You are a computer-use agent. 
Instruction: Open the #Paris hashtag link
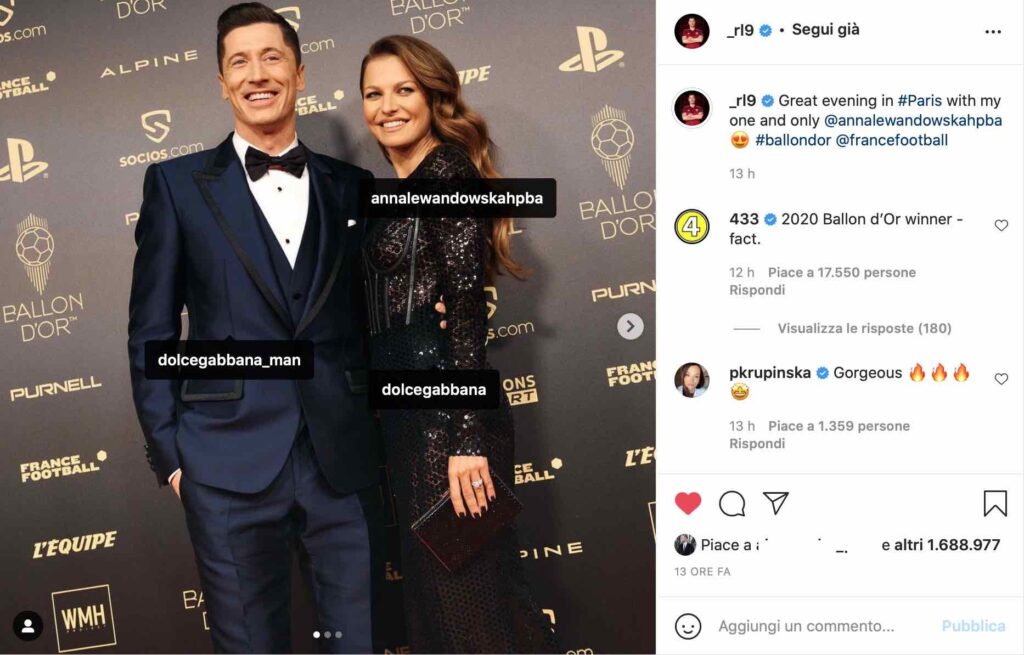(x=920, y=101)
